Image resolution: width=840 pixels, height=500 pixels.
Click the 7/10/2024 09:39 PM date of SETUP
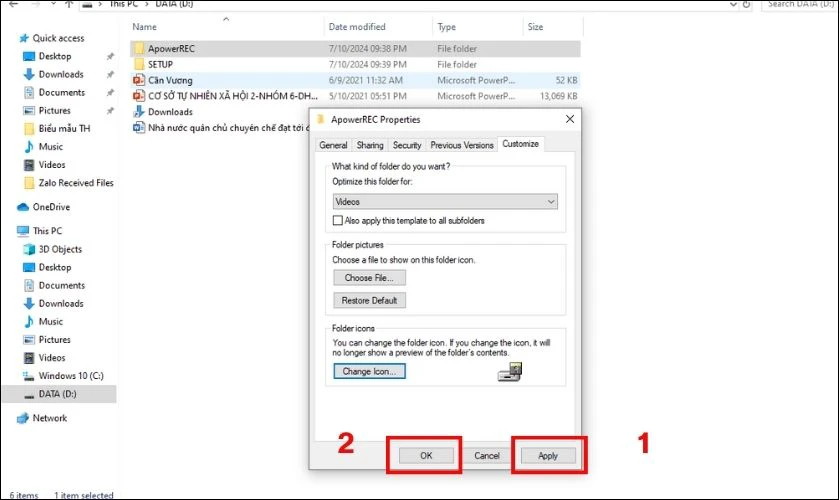(368, 64)
